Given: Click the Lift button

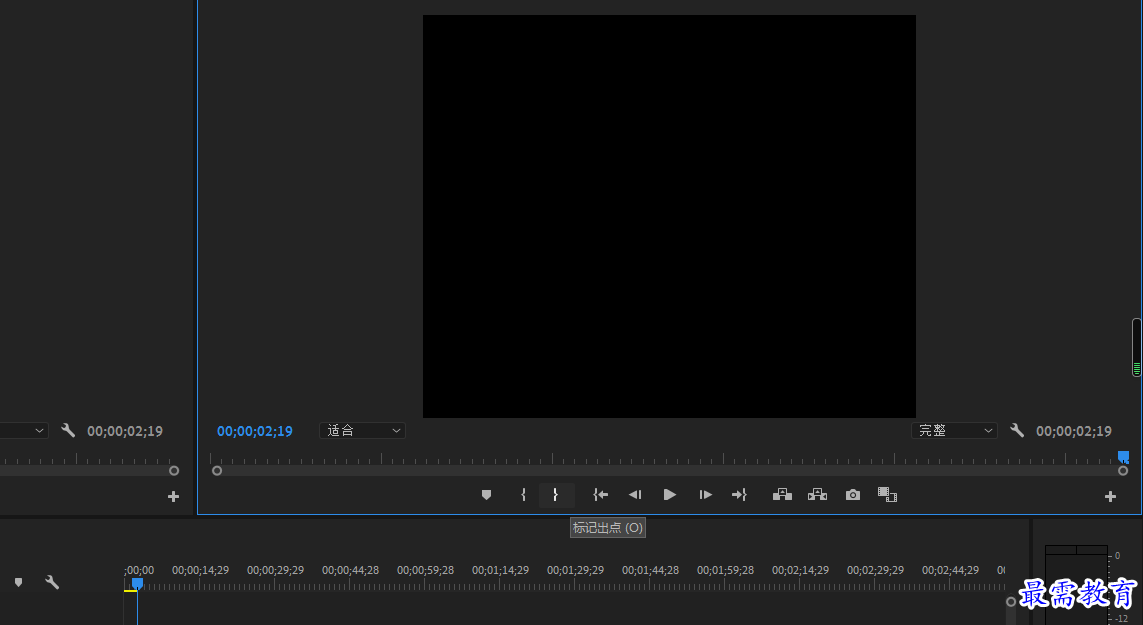Looking at the screenshot, I should 782,495.
